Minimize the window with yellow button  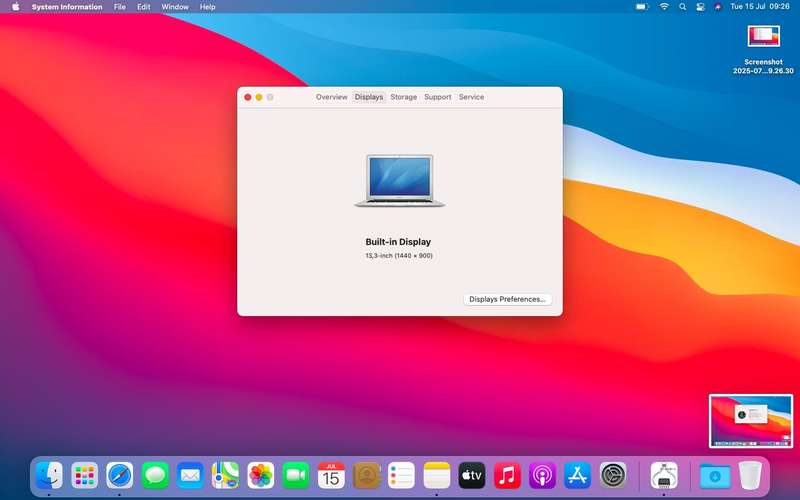tap(259, 97)
